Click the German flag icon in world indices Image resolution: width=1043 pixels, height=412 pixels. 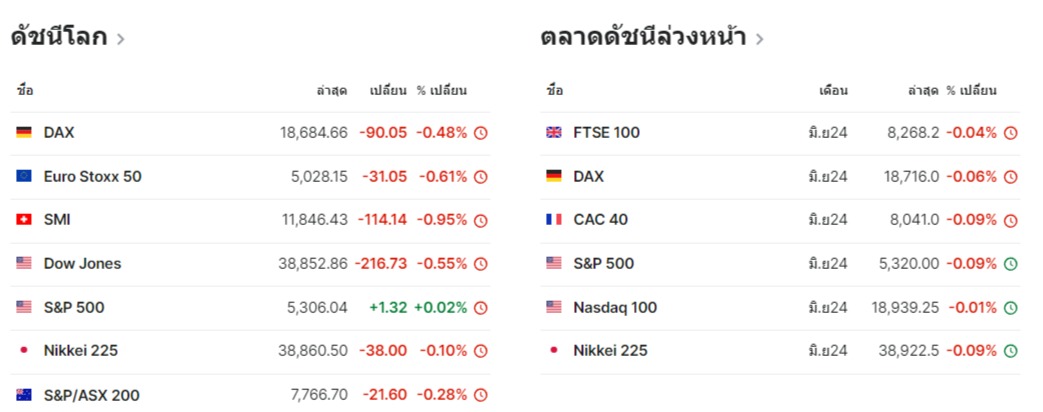coord(24,133)
